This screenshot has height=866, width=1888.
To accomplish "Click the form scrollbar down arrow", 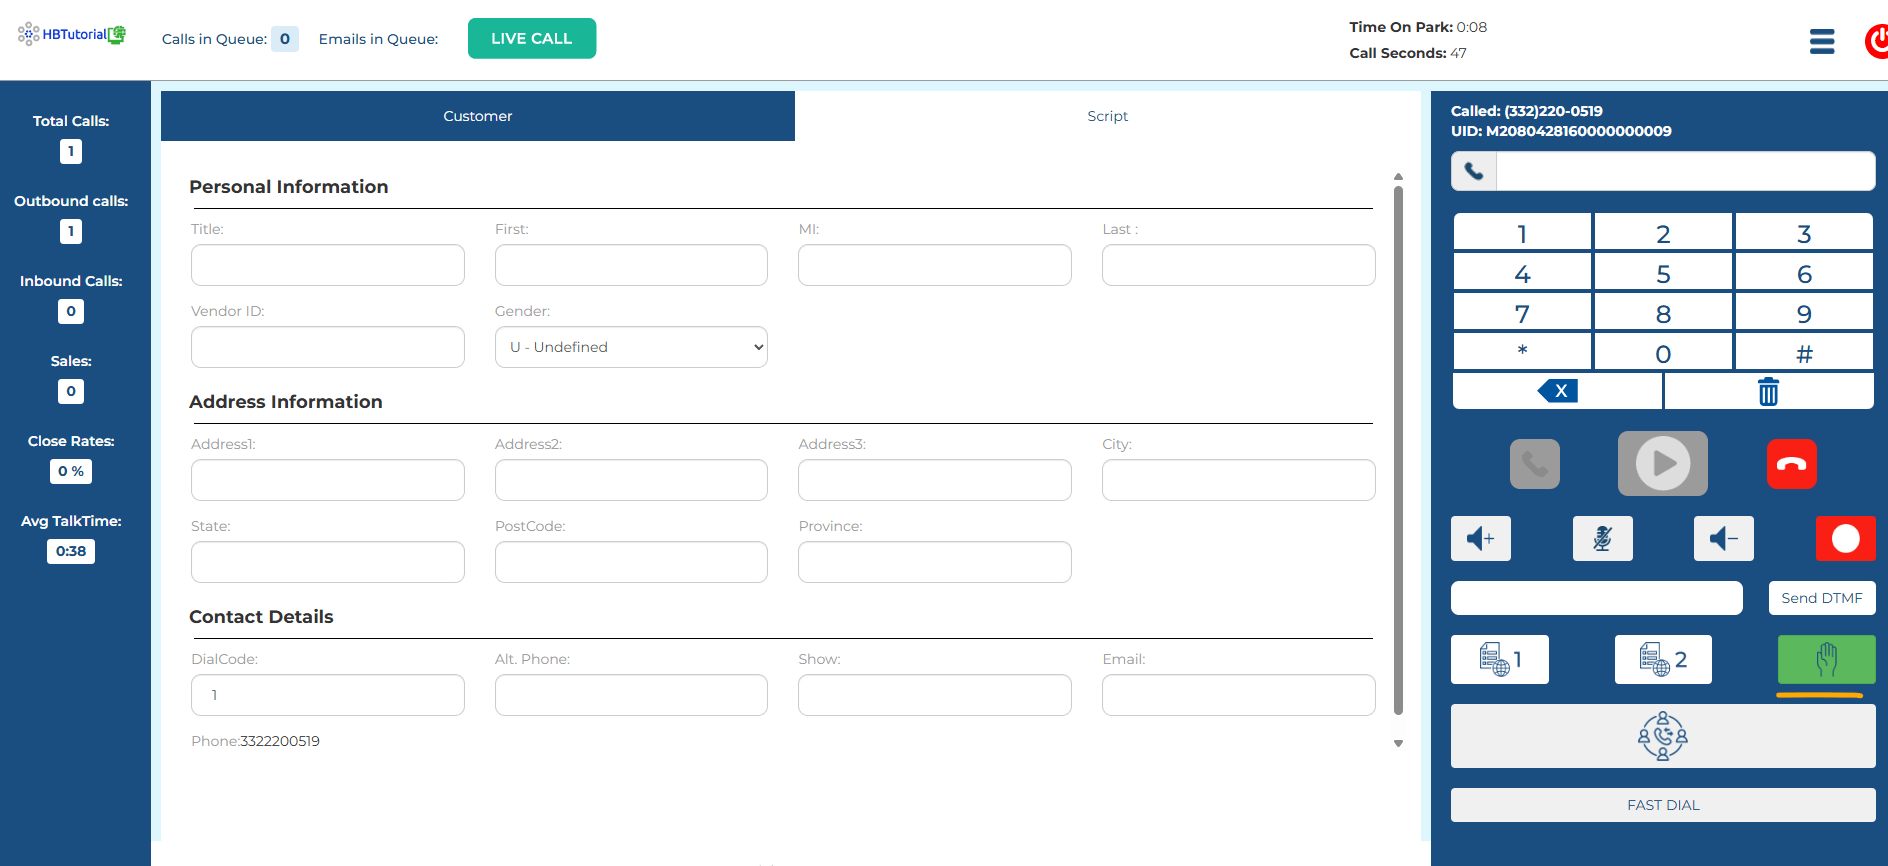I will (1398, 743).
